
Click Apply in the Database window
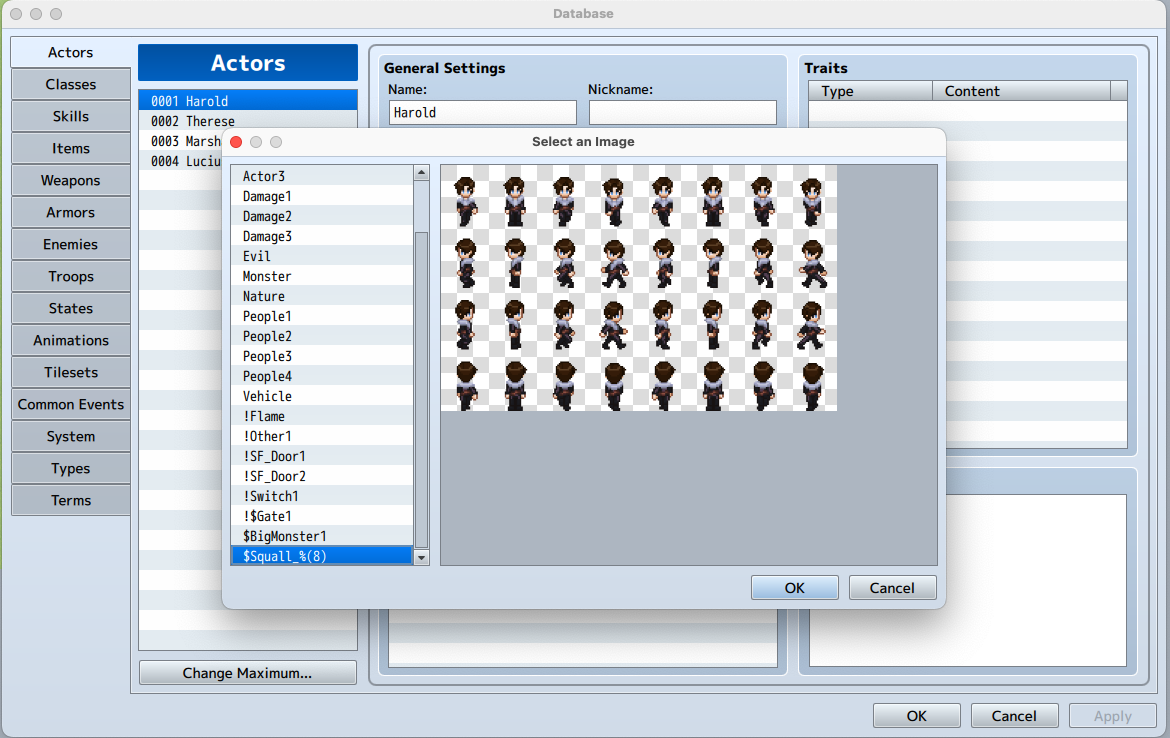1113,716
